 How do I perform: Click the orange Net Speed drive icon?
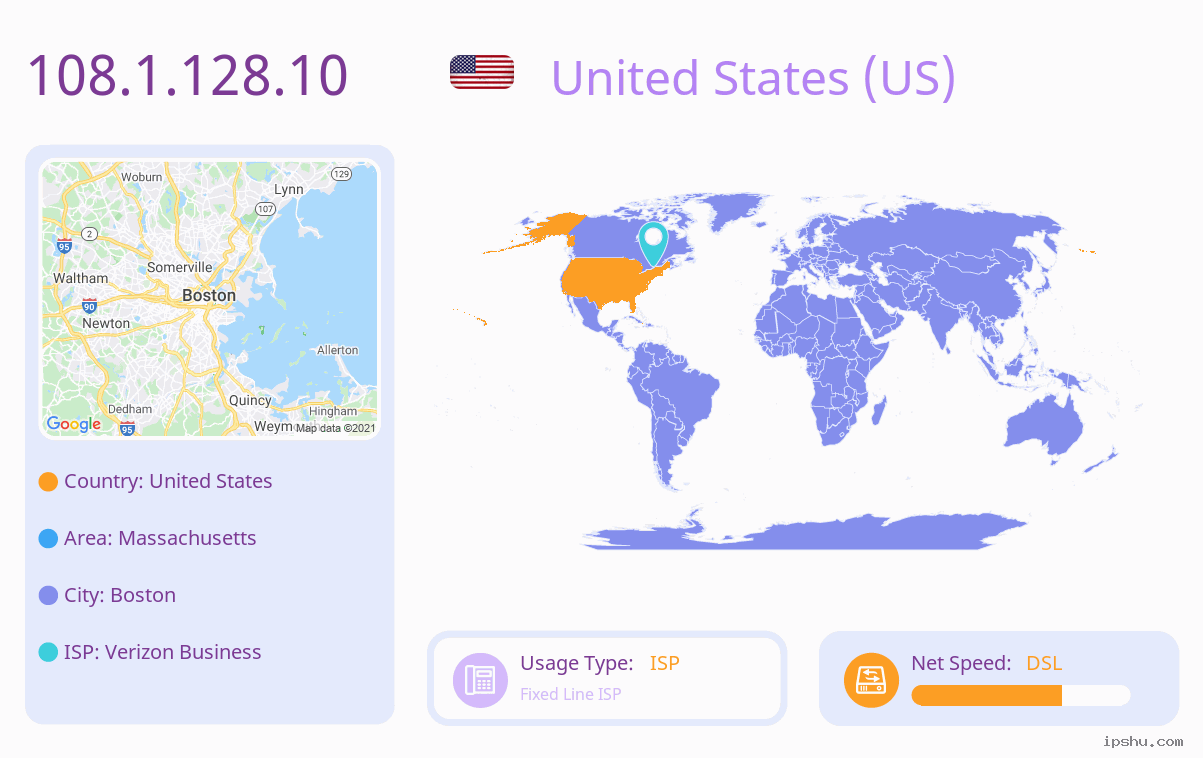pyautogui.click(x=871, y=680)
